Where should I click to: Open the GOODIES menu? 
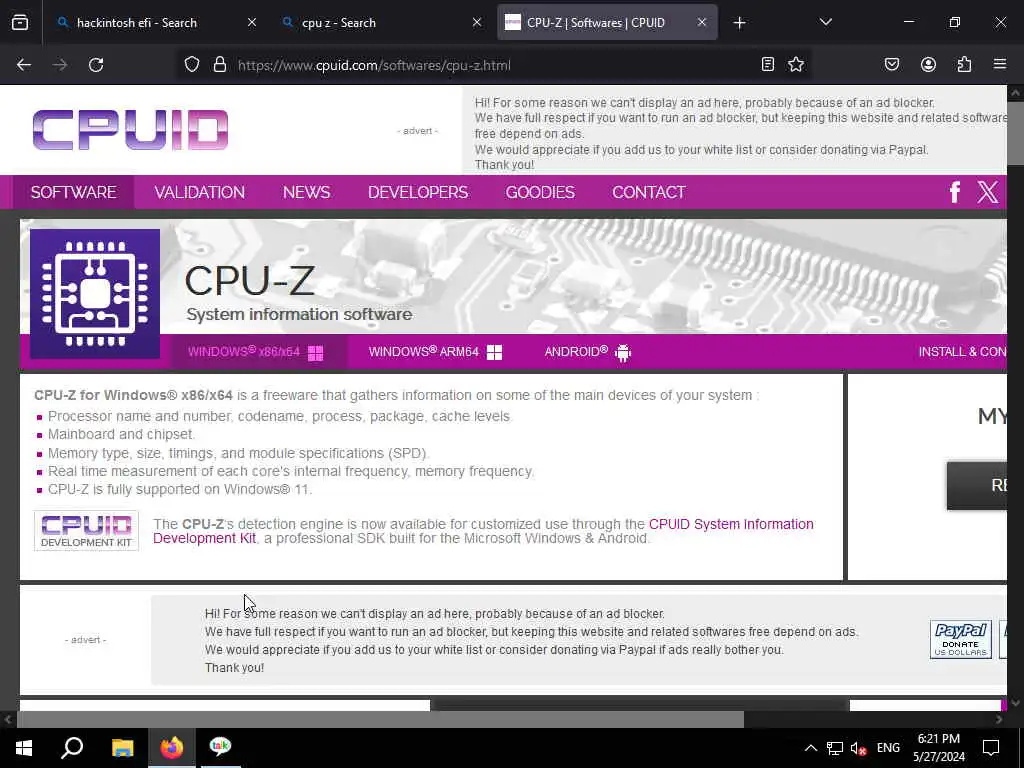[540, 192]
